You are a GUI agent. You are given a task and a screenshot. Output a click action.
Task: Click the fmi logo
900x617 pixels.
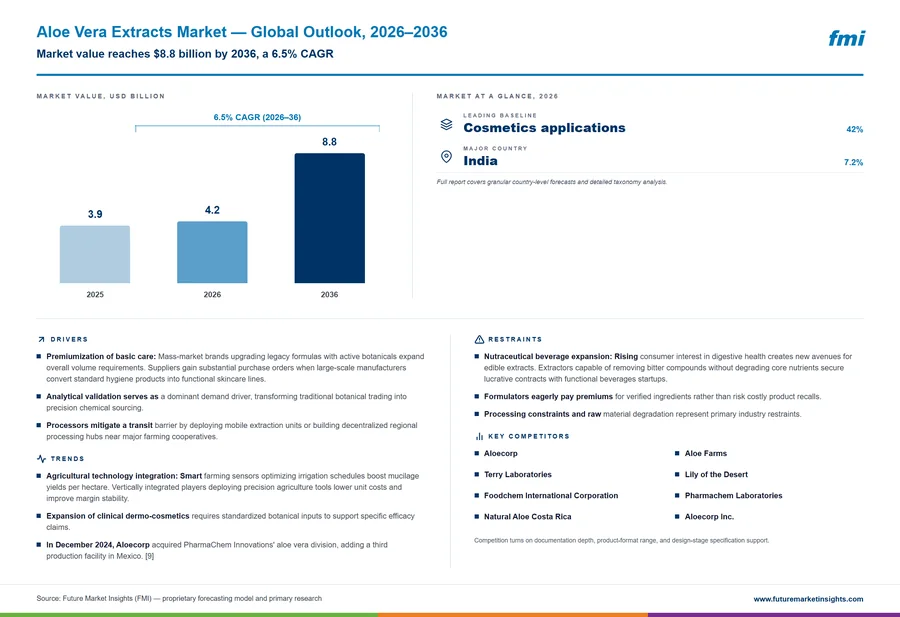(x=847, y=38)
